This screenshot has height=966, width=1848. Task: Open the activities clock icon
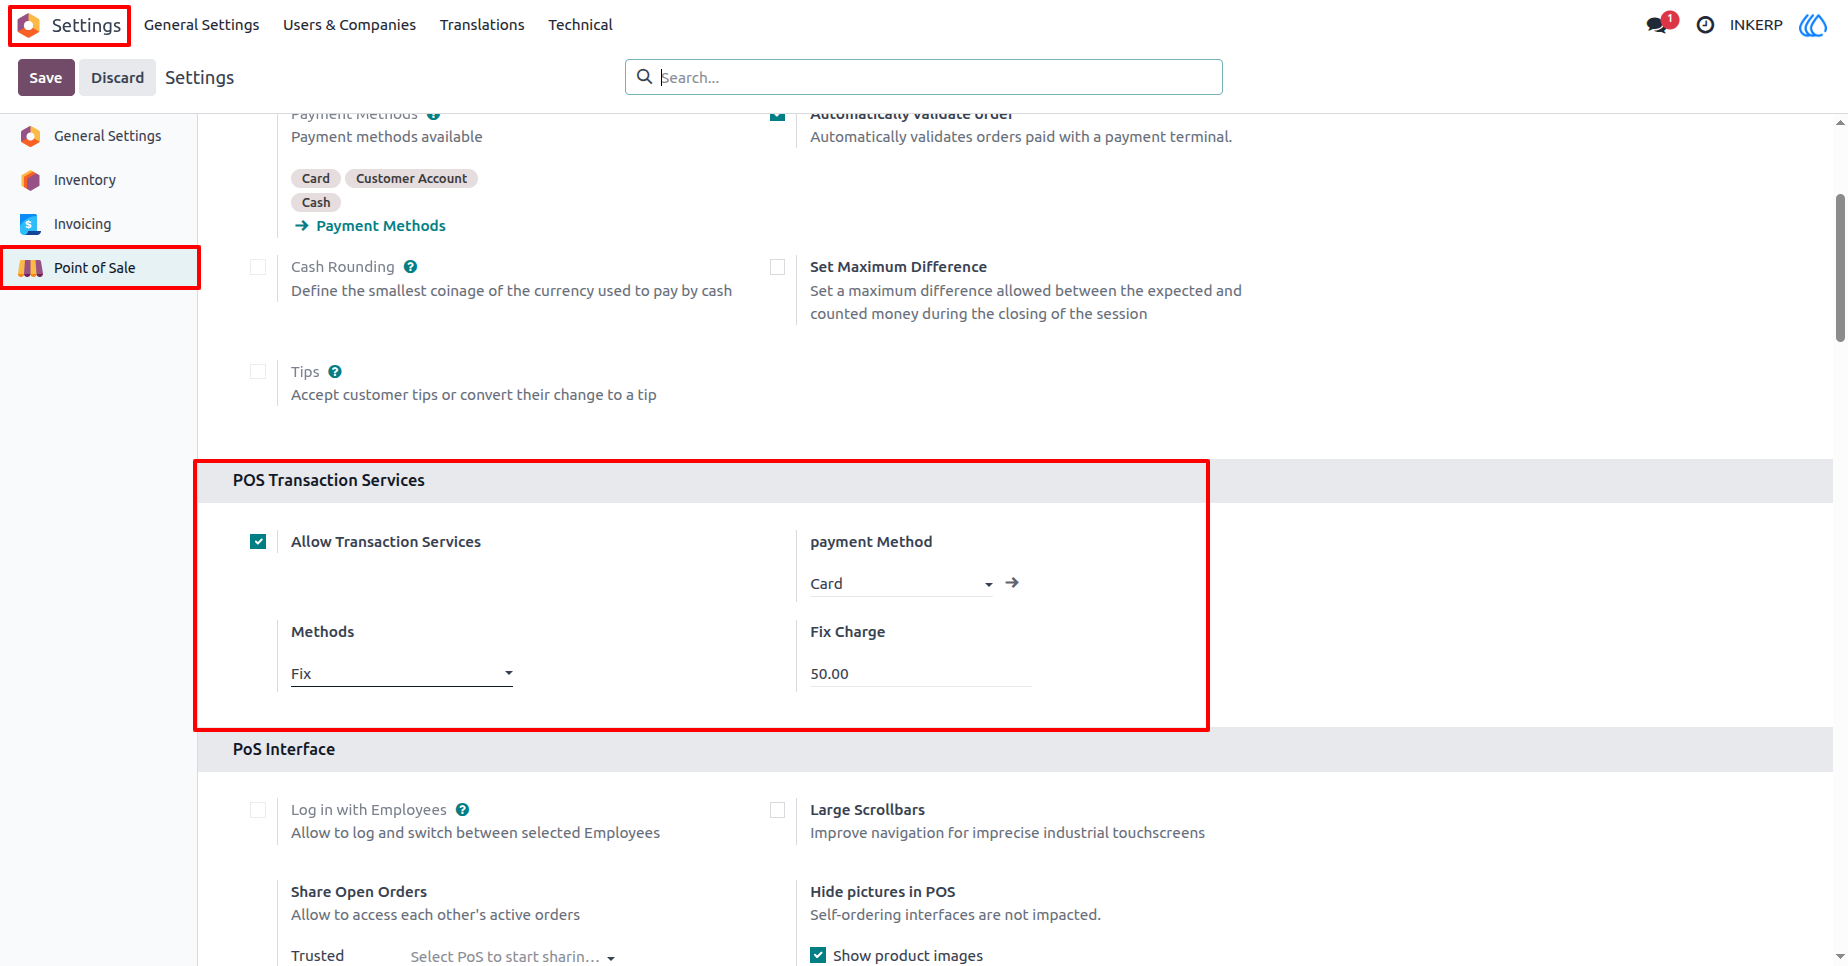pyautogui.click(x=1705, y=25)
